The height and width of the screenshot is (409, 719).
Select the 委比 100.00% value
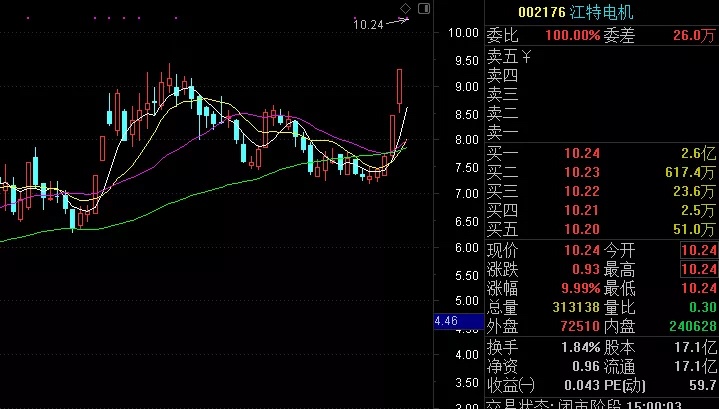[572, 36]
